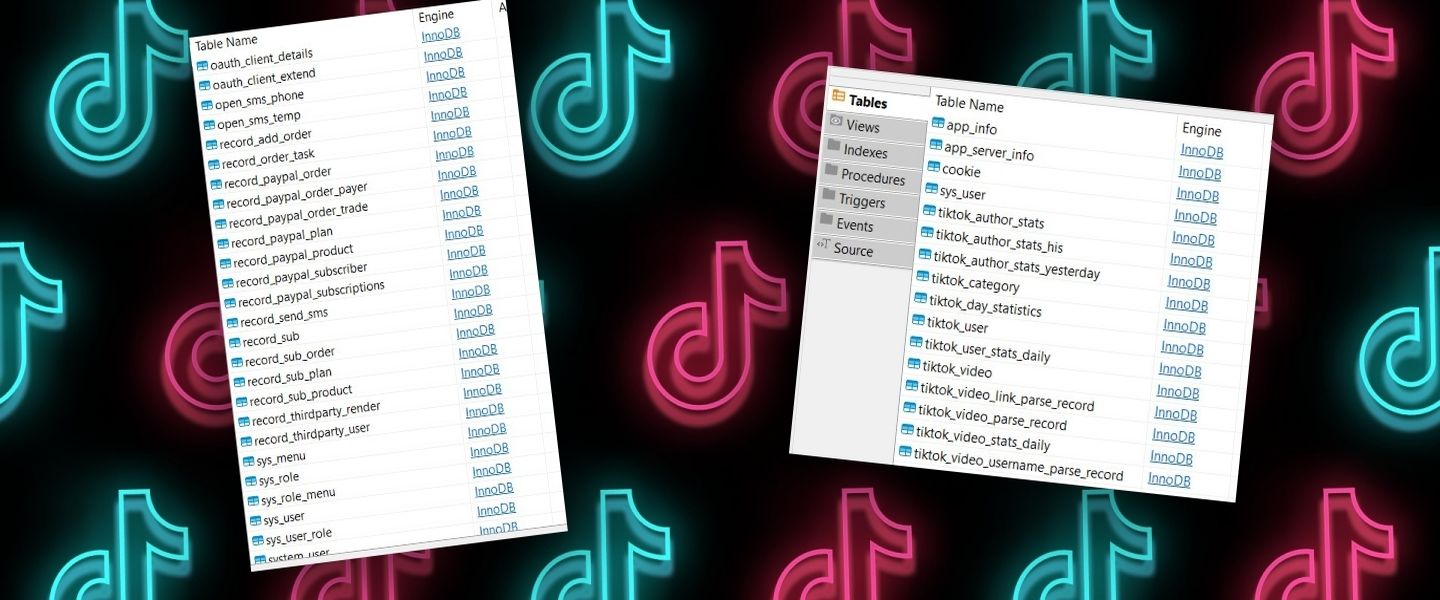Image resolution: width=1440 pixels, height=600 pixels.
Task: Select sys_user in the left table list
Action: [284, 518]
